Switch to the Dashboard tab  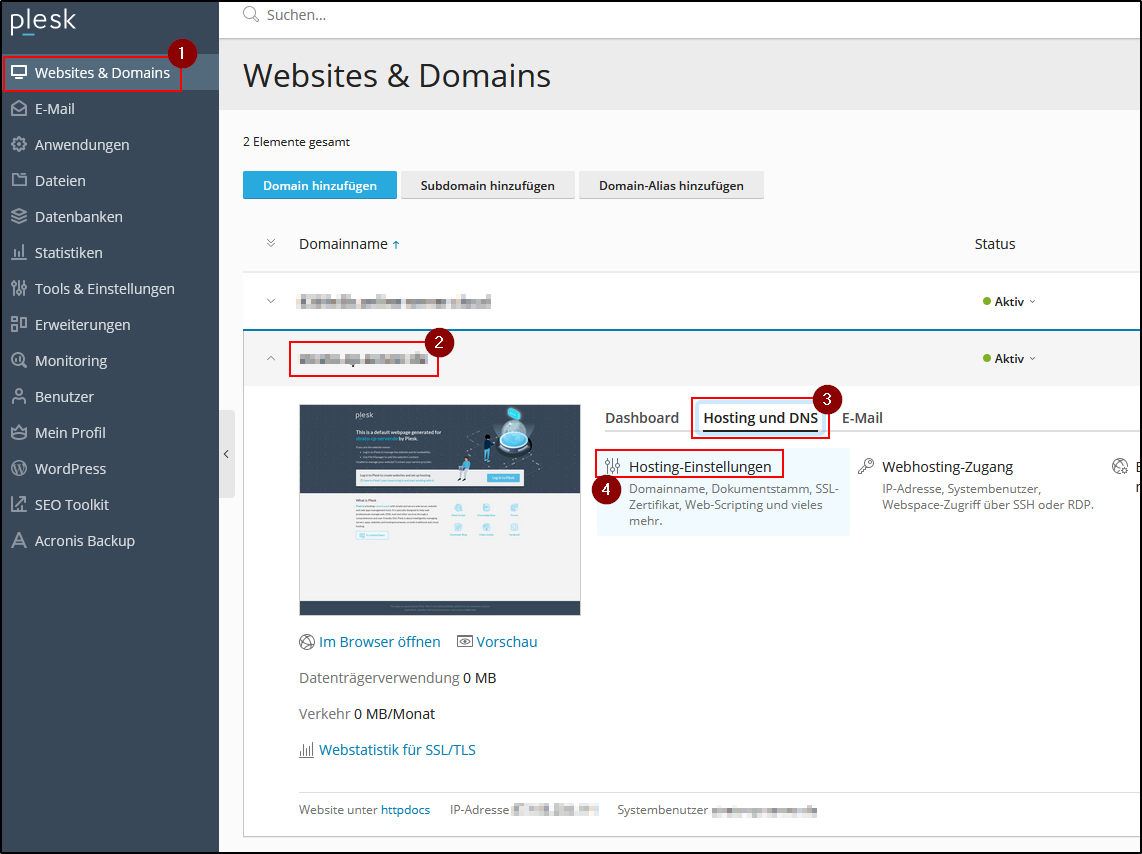tap(641, 418)
